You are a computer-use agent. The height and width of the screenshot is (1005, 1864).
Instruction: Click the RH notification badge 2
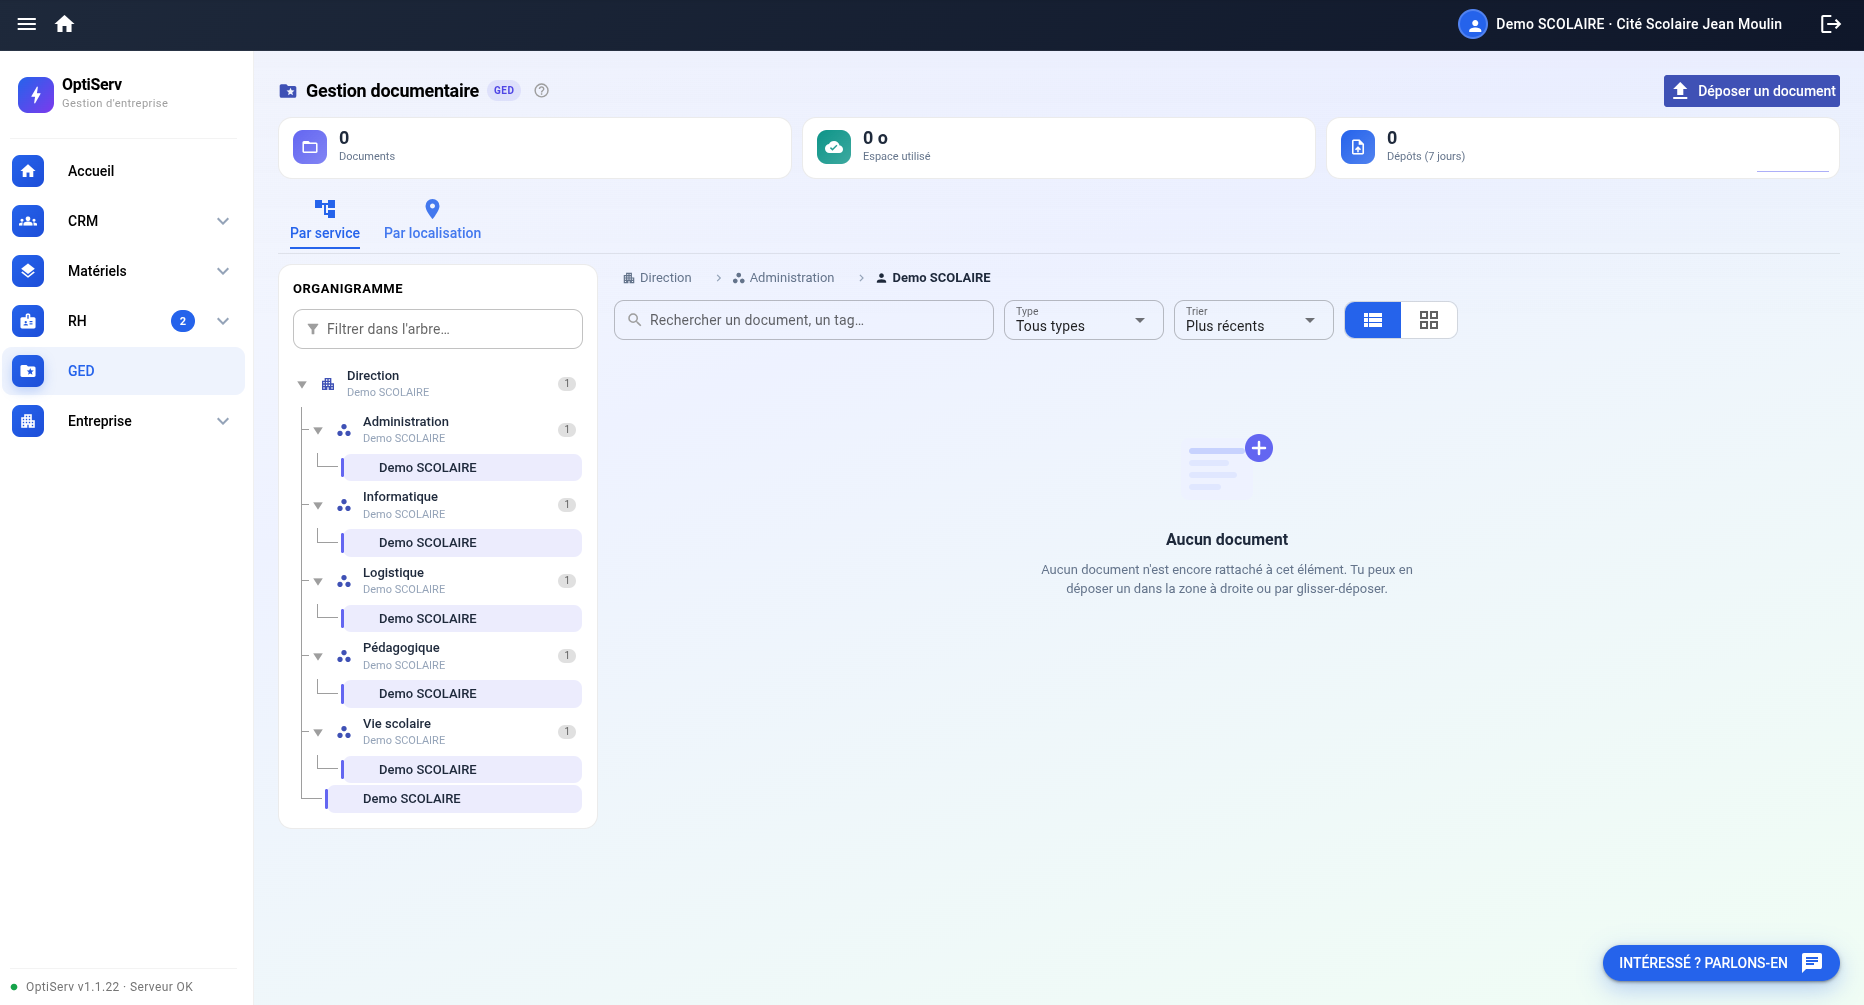click(183, 321)
